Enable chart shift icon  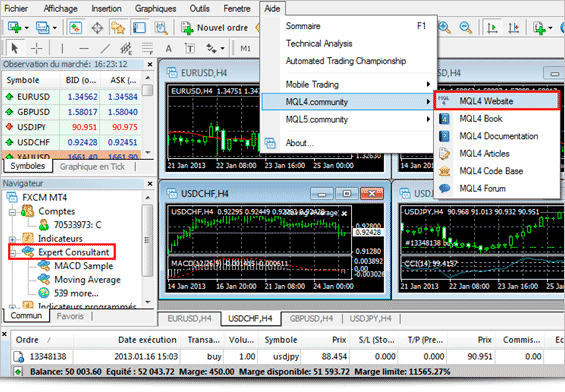click(513, 27)
